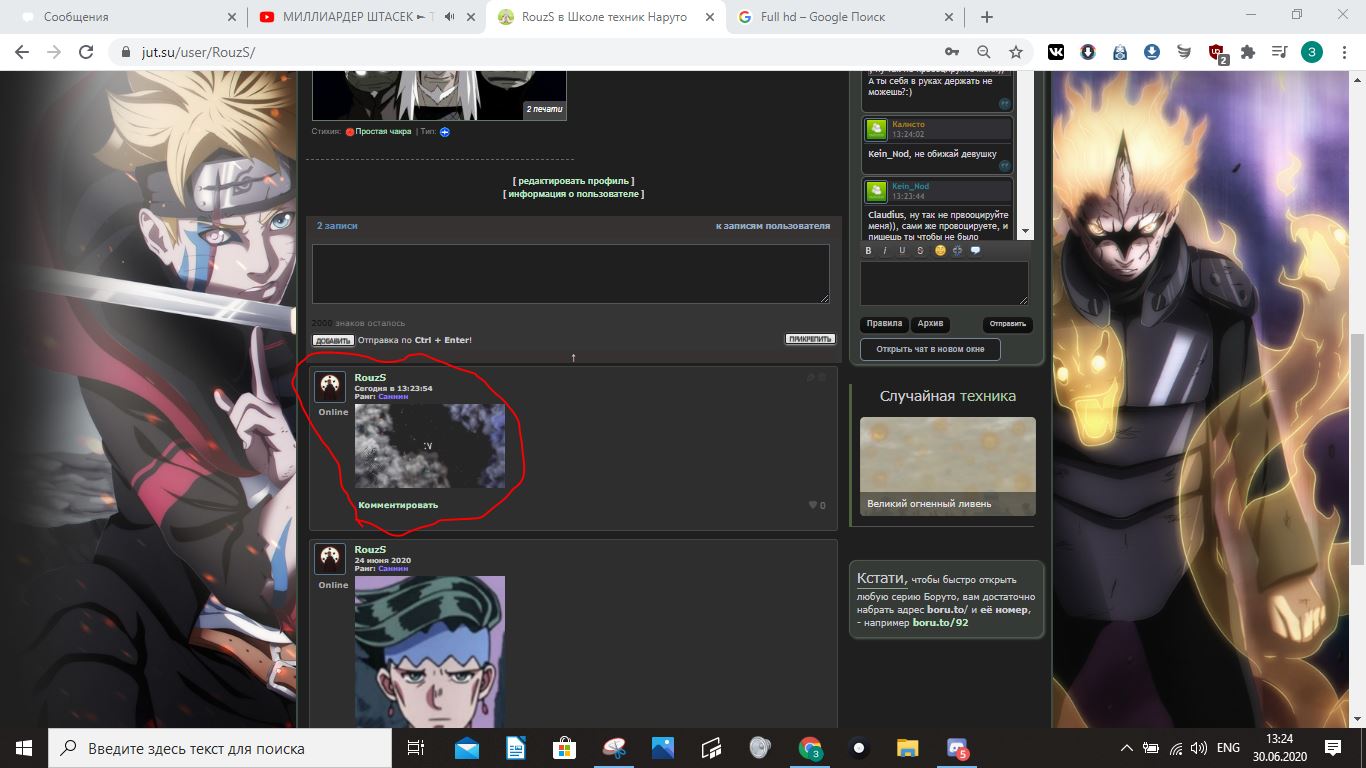Click the uBlock Origin extension icon

(1217, 52)
